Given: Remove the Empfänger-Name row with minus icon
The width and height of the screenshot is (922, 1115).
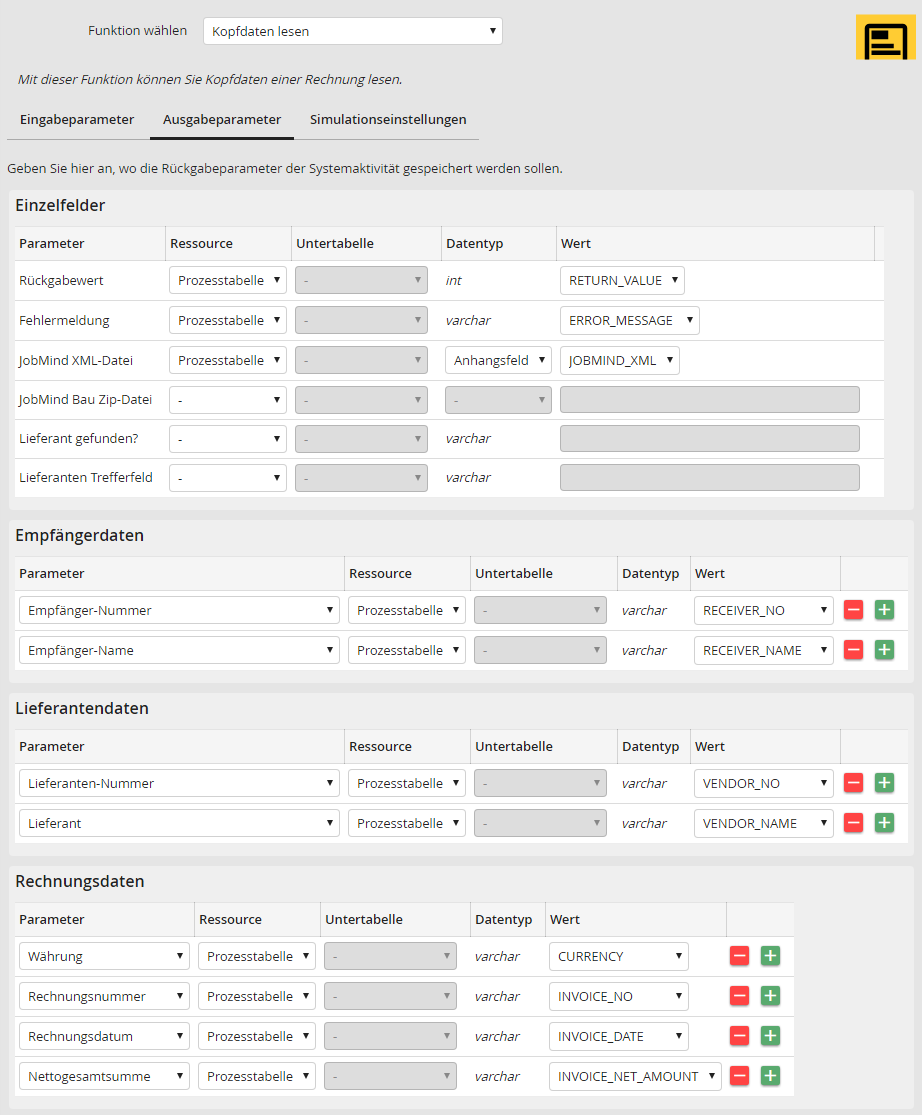Looking at the screenshot, I should pos(853,650).
